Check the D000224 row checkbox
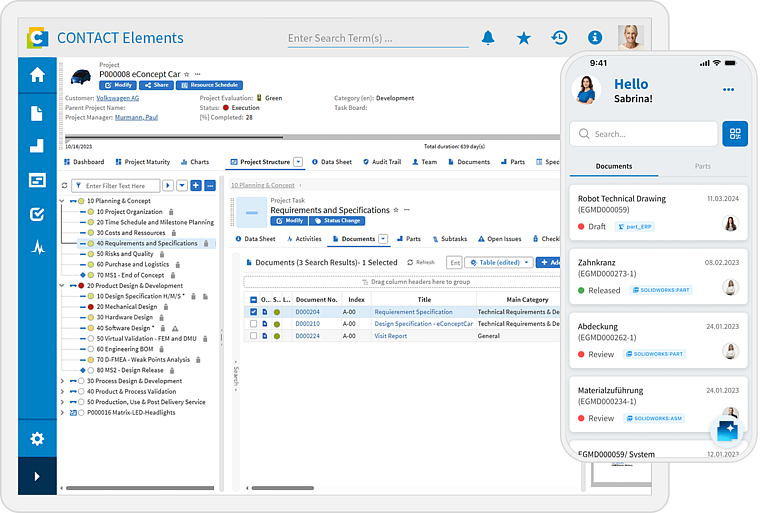768x513 pixels. tap(253, 336)
